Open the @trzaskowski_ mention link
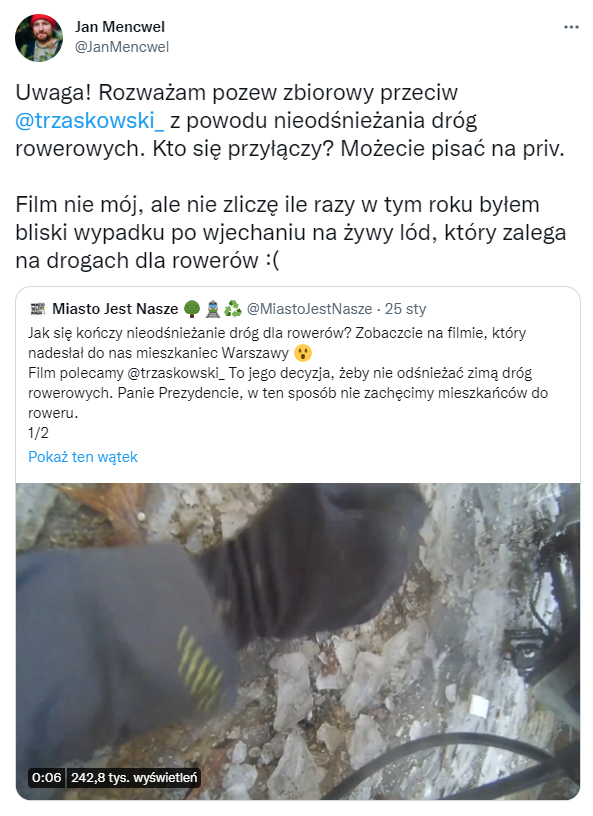This screenshot has width=593, height=816. (90, 121)
